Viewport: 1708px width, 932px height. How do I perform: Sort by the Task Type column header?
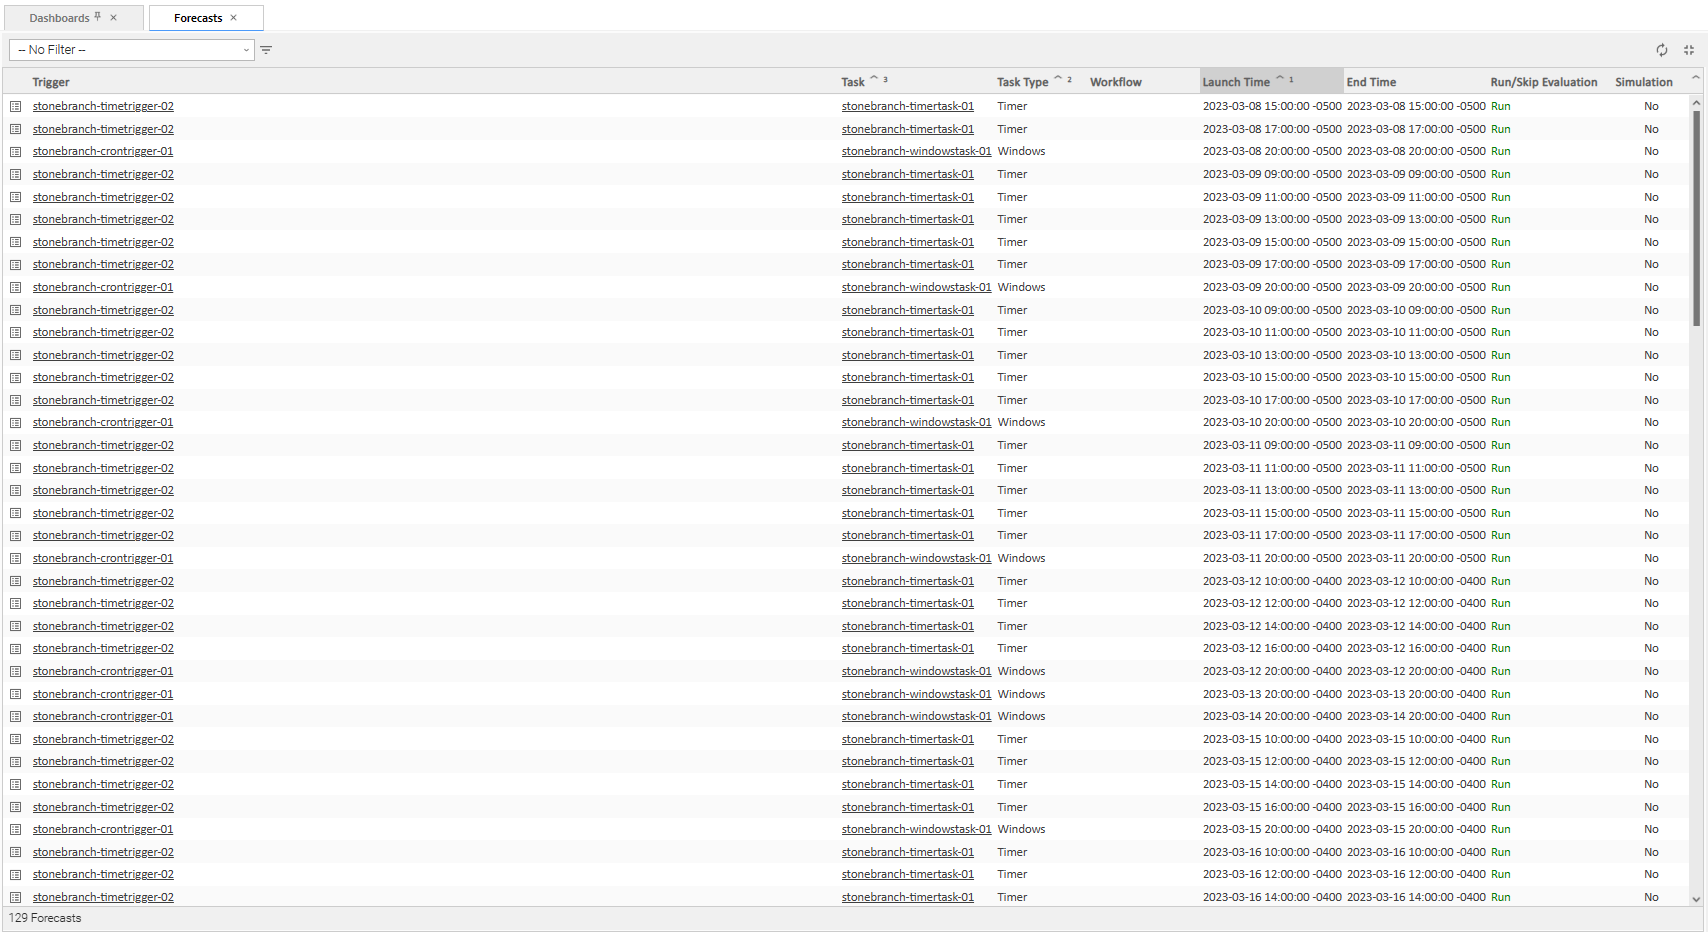pos(1022,82)
